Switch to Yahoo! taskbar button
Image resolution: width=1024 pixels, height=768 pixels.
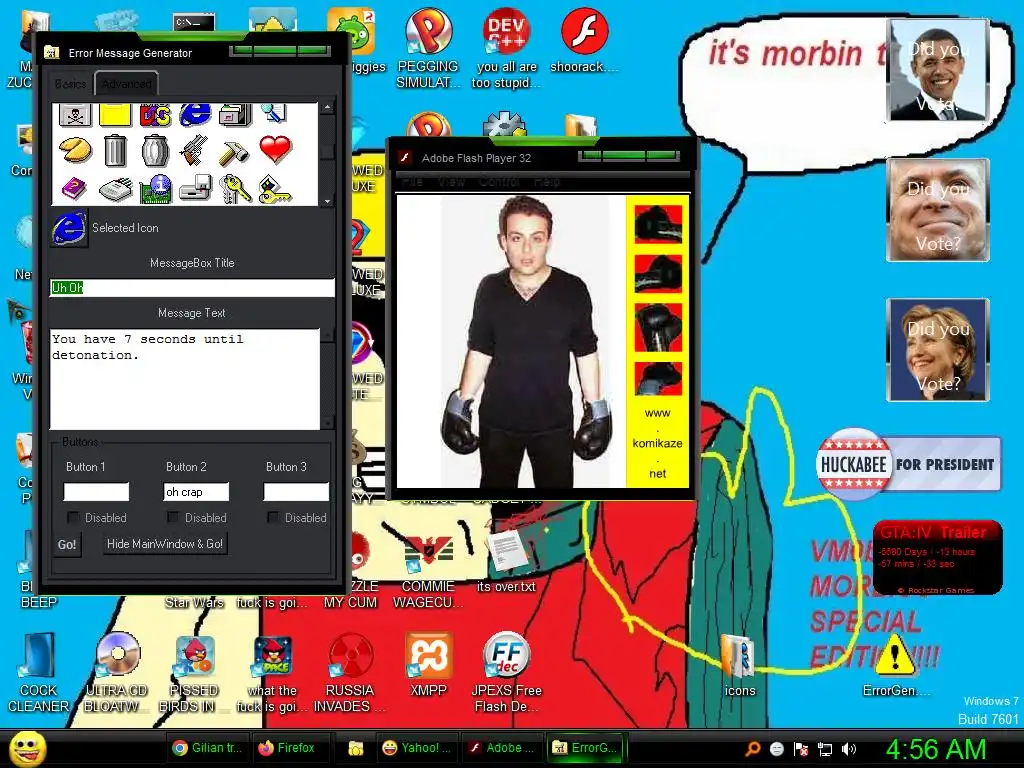pyautogui.click(x=416, y=748)
